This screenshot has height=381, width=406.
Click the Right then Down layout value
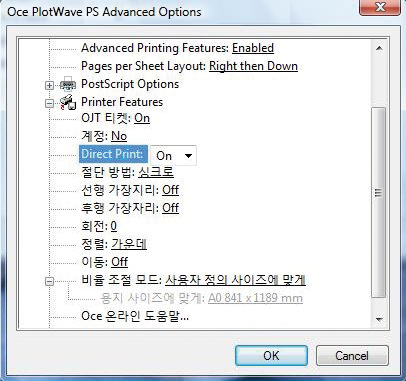point(253,66)
